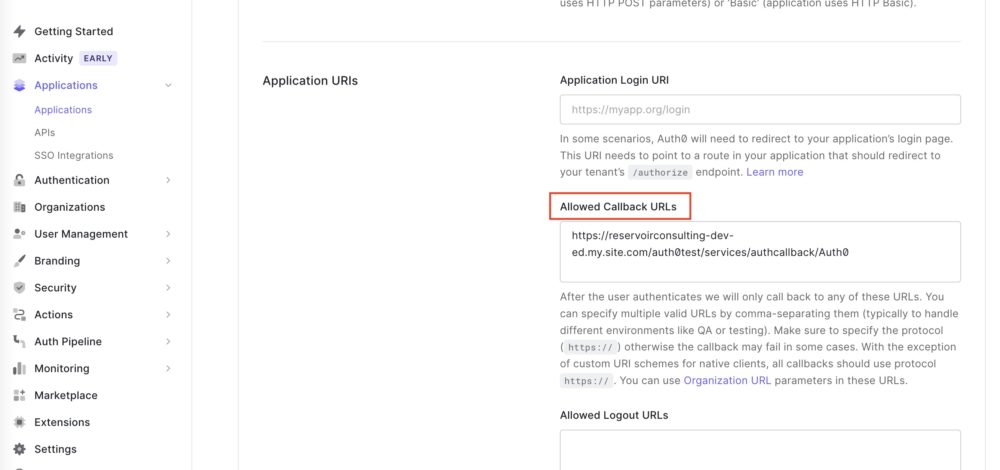Expand the Security chevron
This screenshot has width=1000, height=470.
168,288
